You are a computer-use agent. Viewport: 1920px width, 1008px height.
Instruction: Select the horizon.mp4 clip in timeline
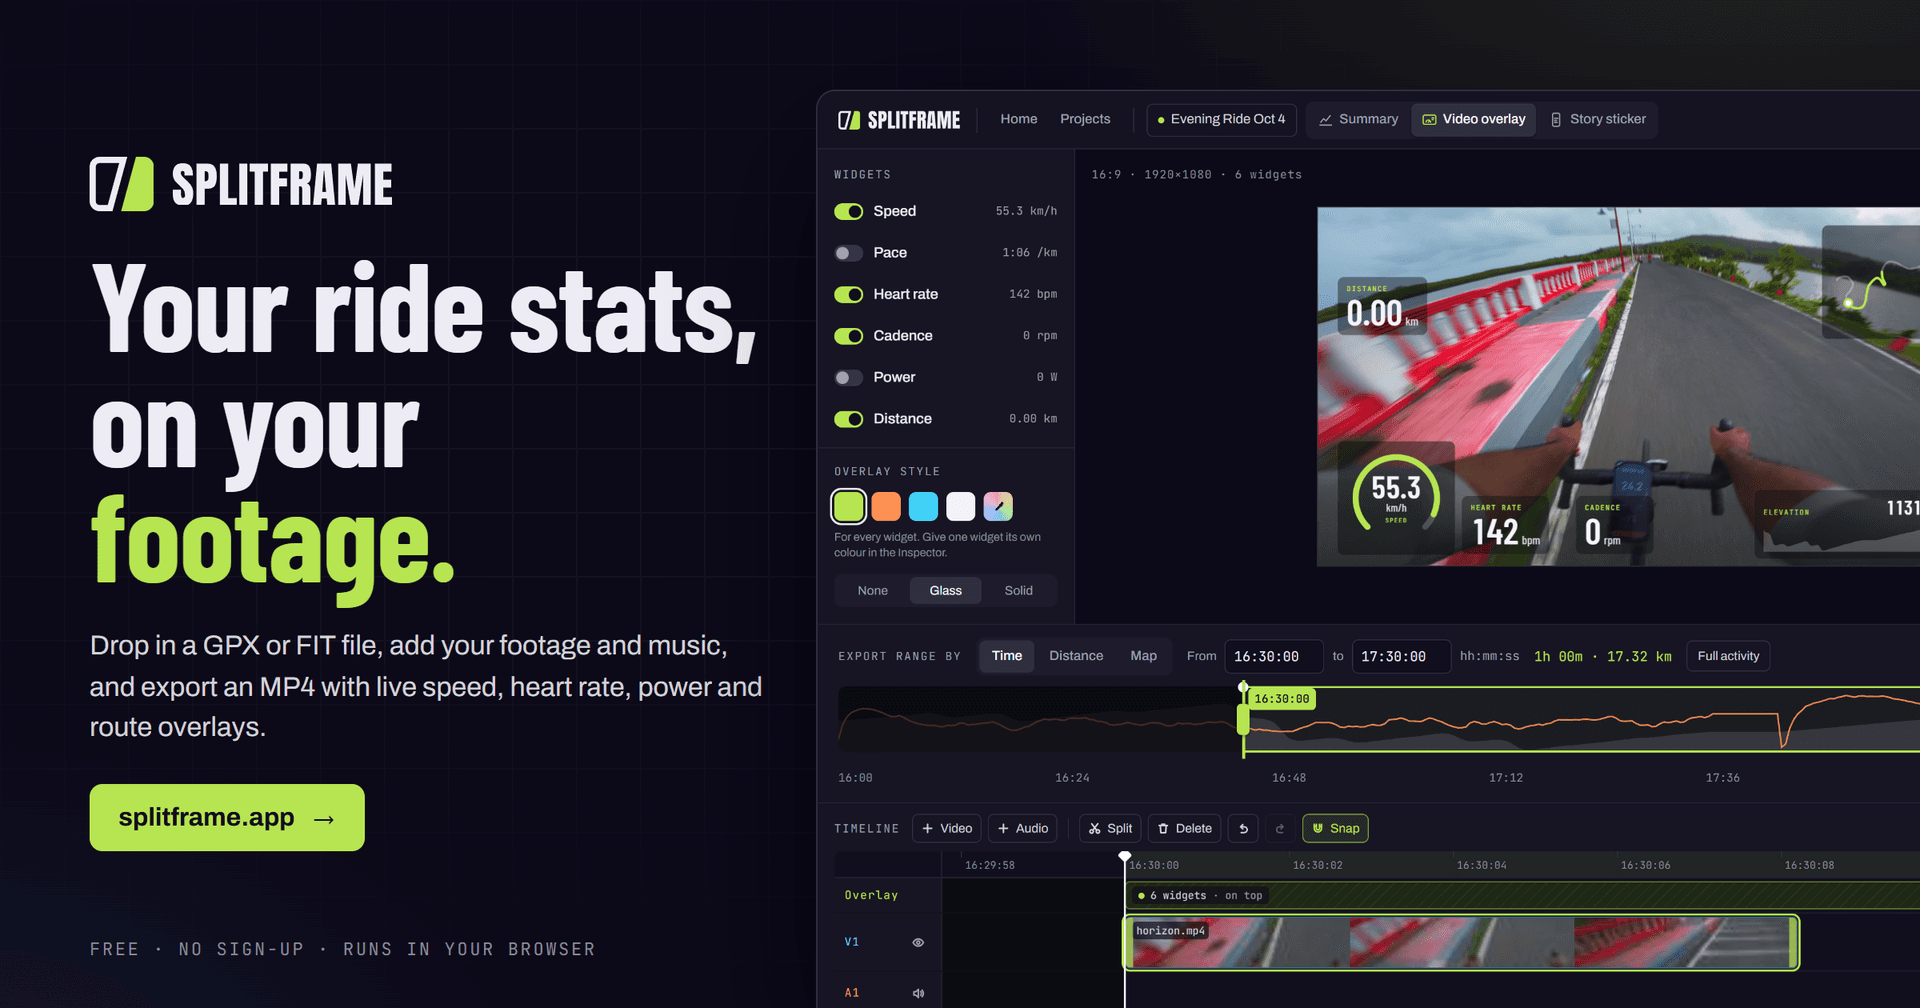click(1461, 943)
